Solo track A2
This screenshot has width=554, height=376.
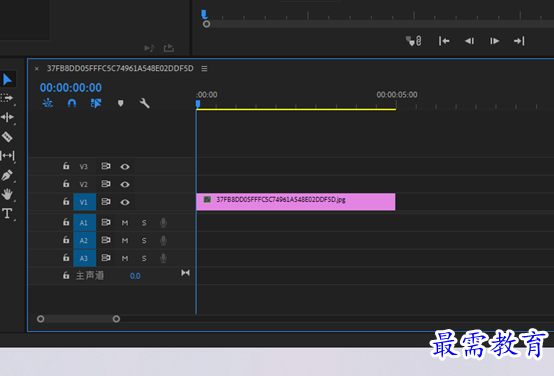[144, 241]
